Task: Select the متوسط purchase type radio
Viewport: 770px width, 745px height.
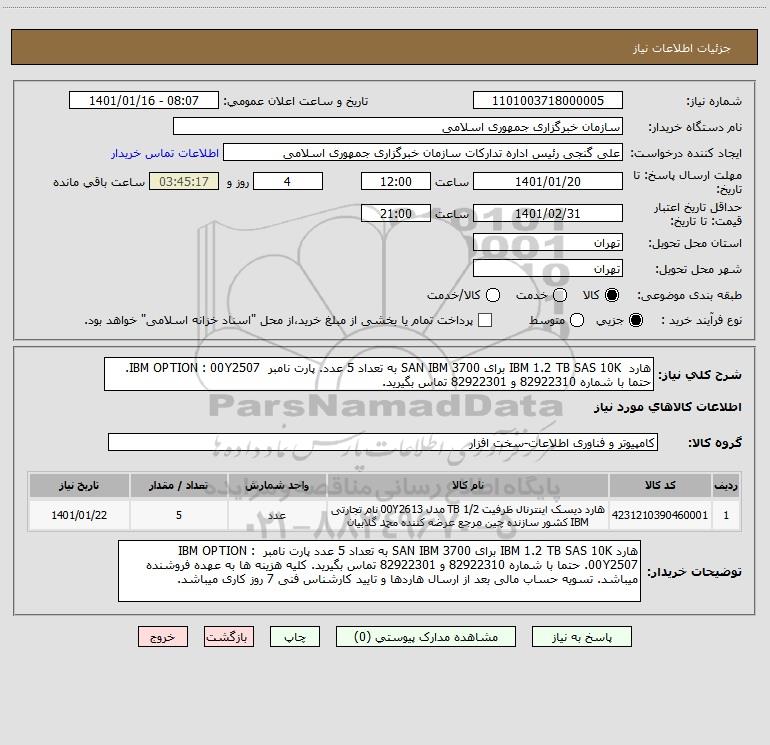Action: pyautogui.click(x=577, y=320)
